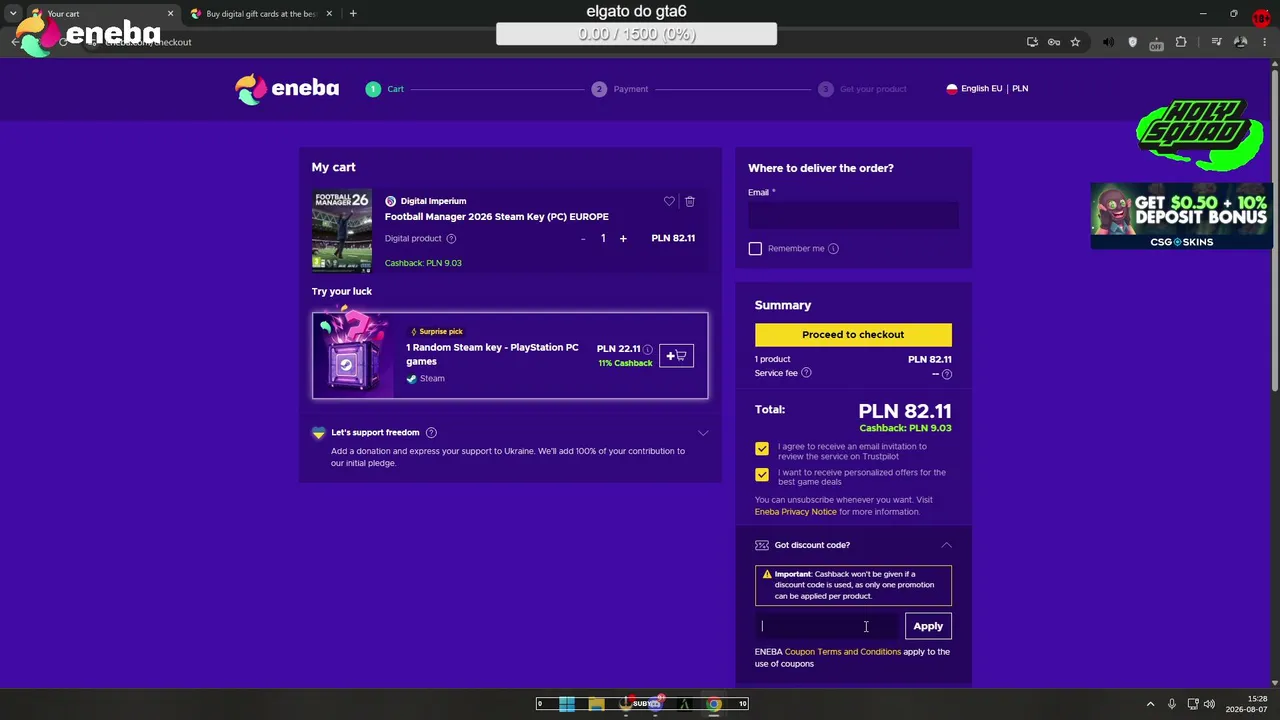Image resolution: width=1280 pixels, height=720 pixels.
Task: Click the discount code input field
Action: pyautogui.click(x=828, y=626)
